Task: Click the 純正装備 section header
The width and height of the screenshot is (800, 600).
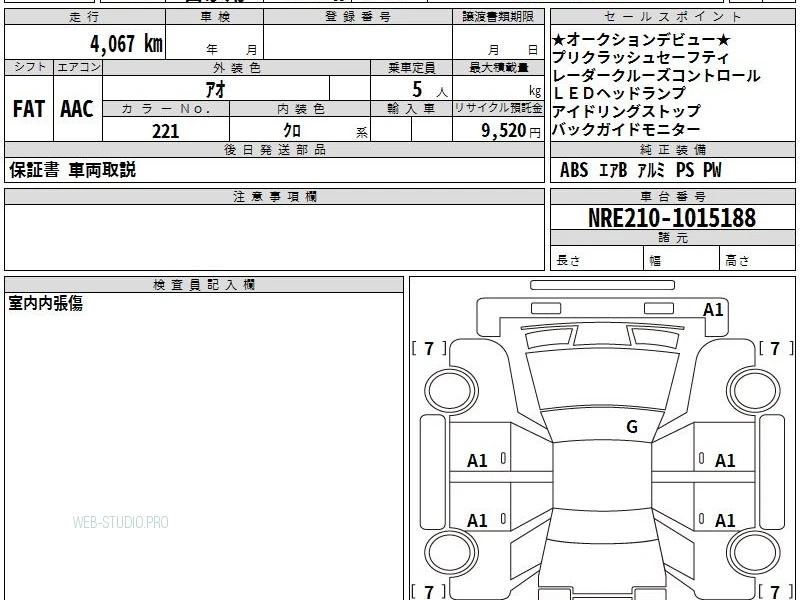Action: (x=672, y=149)
